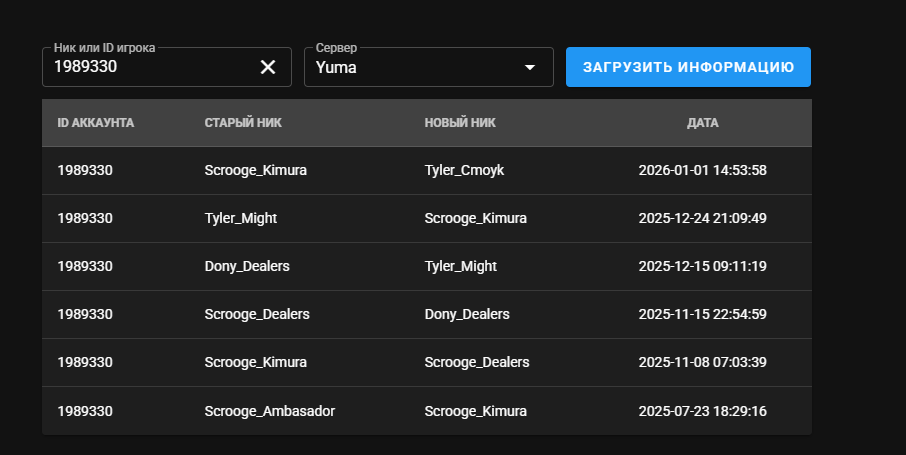Click date 2025-11-15 22:54:59 cell

coord(702,314)
